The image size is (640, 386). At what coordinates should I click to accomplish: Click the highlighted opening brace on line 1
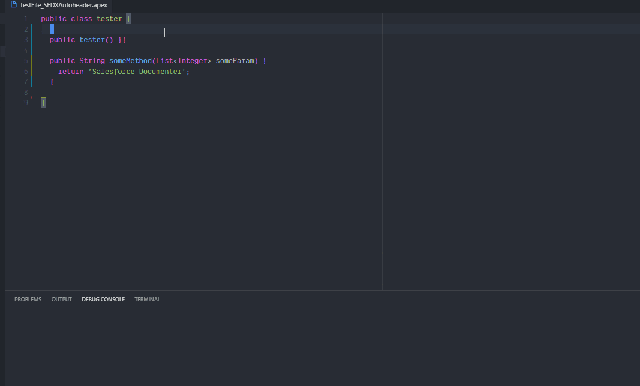click(x=128, y=19)
